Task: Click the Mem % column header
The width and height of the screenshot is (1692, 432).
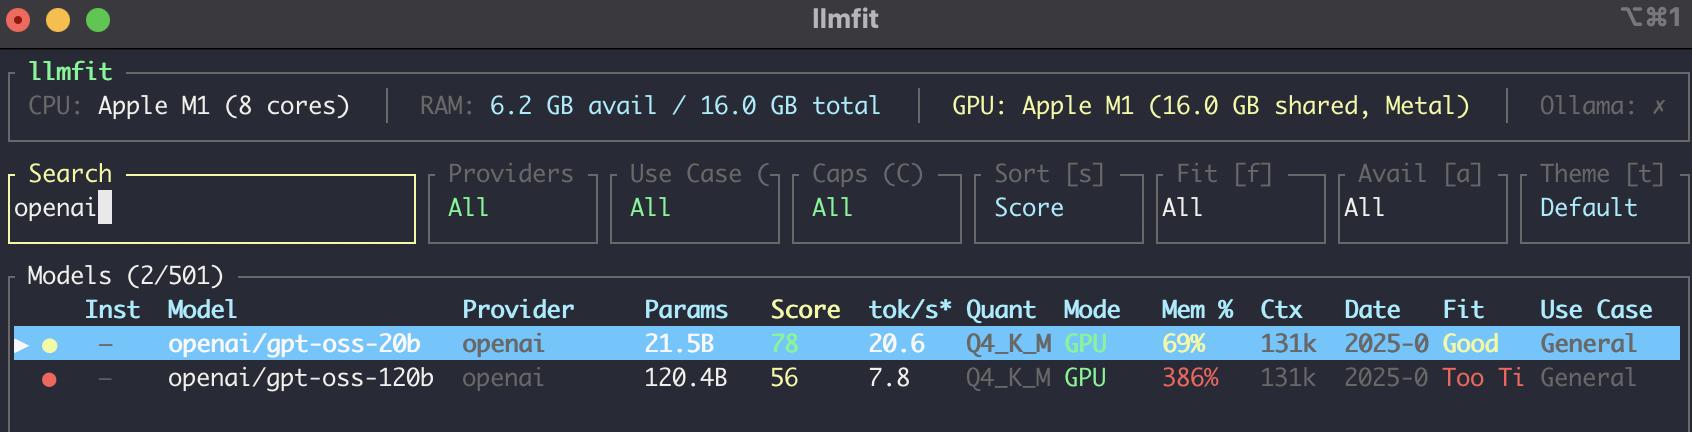Action: (1197, 310)
